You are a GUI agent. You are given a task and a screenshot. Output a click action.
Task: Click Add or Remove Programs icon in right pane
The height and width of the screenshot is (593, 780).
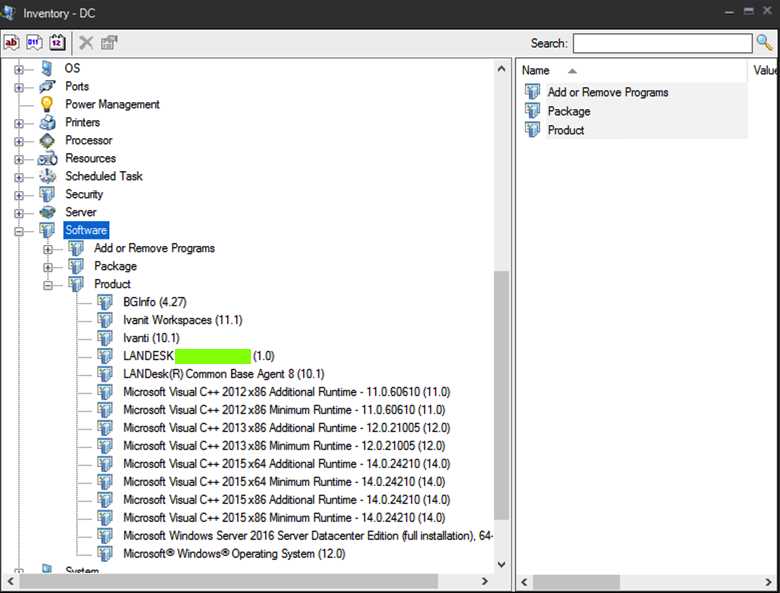[x=532, y=92]
